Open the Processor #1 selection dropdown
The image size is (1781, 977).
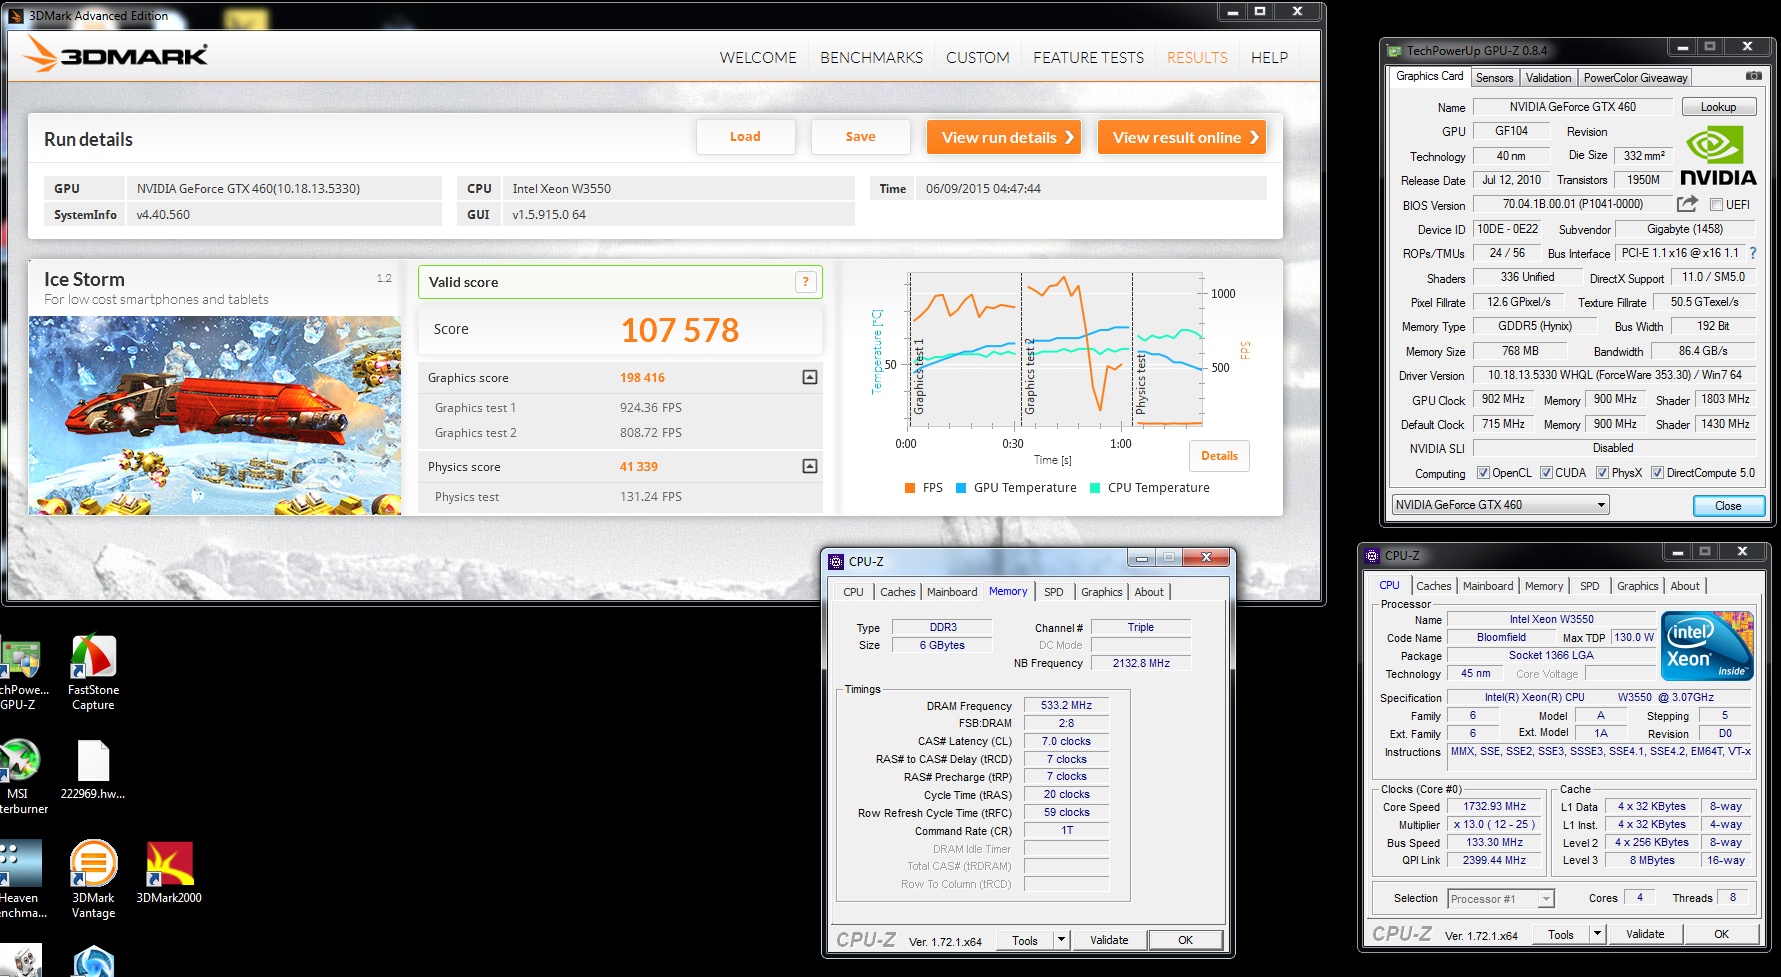(1501, 899)
